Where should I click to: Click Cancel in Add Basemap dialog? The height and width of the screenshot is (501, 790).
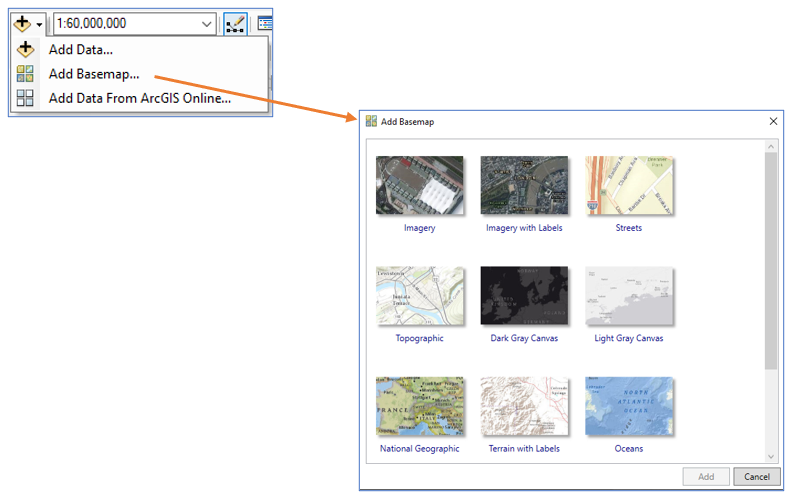[757, 476]
